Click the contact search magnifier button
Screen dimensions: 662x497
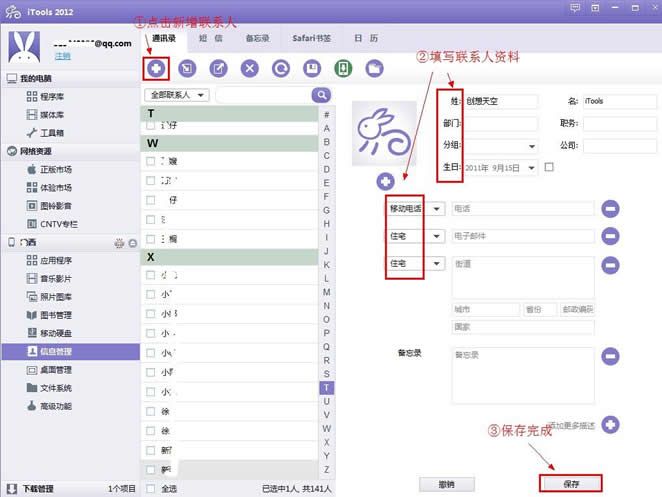tap(321, 95)
